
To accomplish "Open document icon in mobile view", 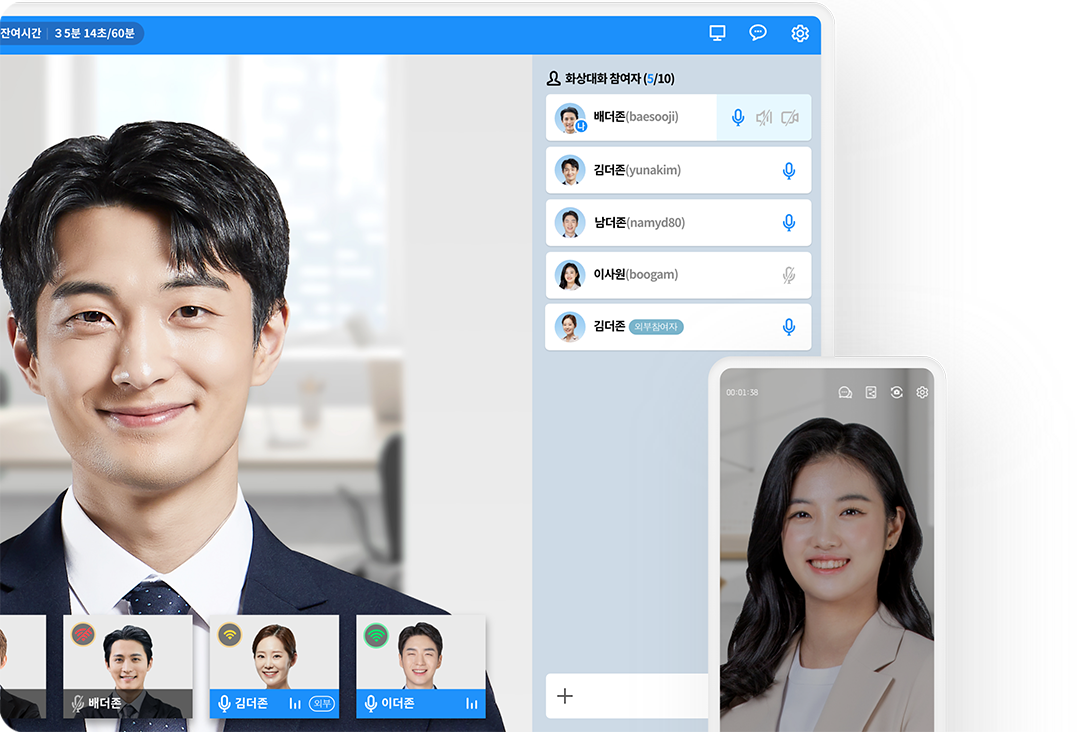I will (871, 392).
